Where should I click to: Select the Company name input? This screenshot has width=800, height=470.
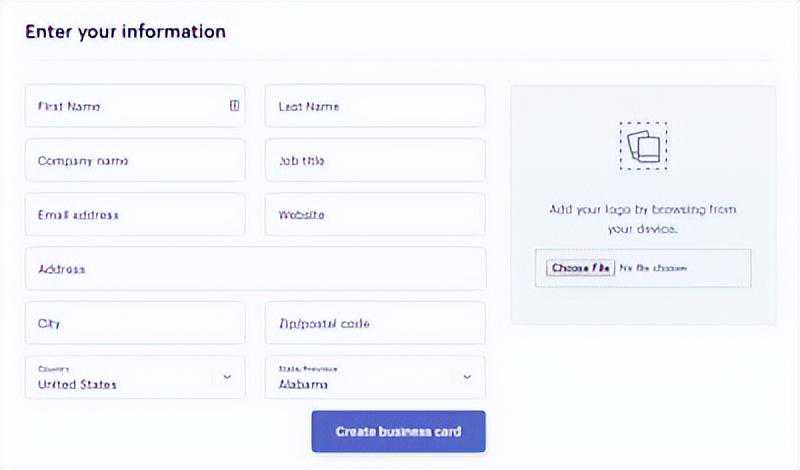(135, 160)
